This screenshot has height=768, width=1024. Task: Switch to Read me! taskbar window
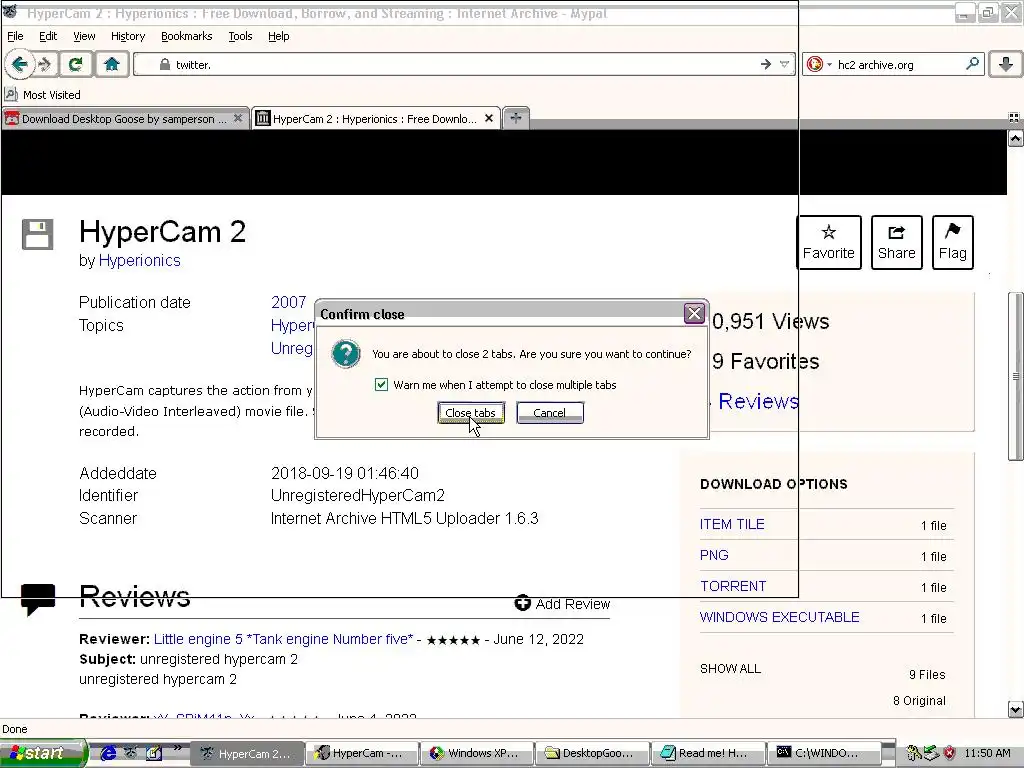click(x=707, y=754)
